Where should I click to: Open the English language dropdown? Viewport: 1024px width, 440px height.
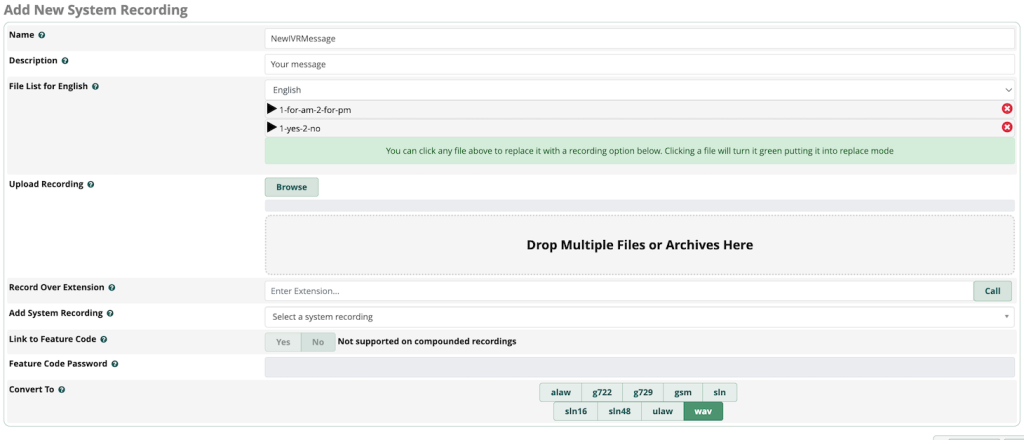639,89
